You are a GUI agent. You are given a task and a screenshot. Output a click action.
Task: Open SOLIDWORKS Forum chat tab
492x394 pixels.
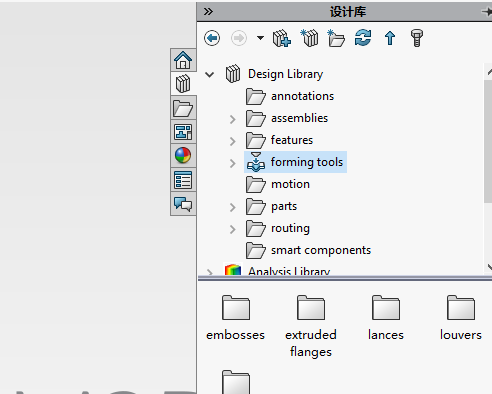(x=183, y=204)
